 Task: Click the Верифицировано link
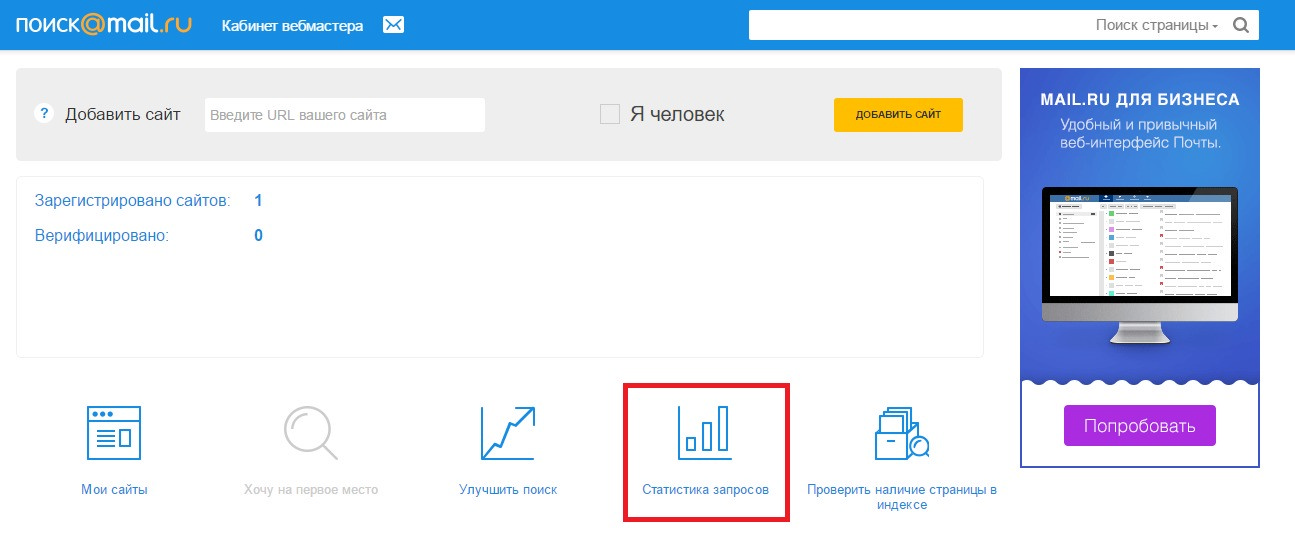coord(102,236)
